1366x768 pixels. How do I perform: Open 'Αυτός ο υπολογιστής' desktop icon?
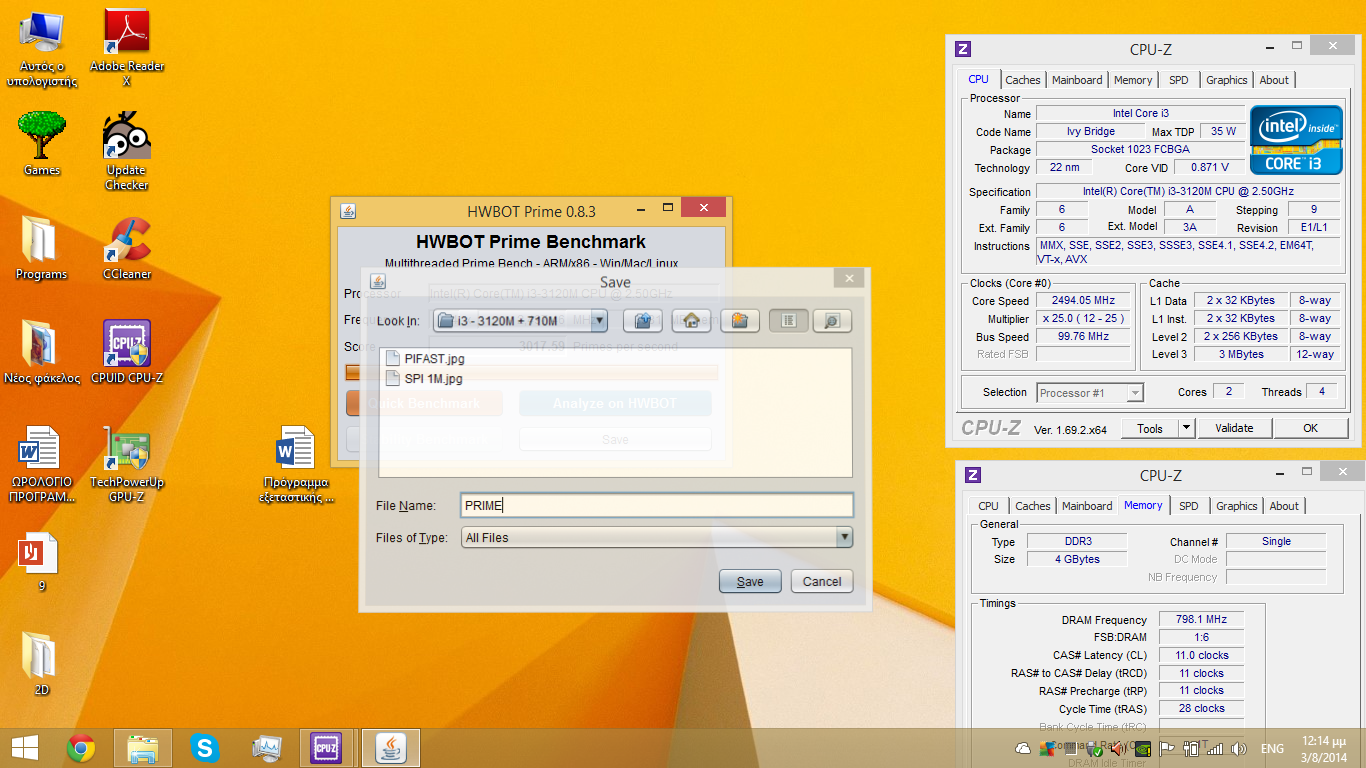(x=42, y=48)
